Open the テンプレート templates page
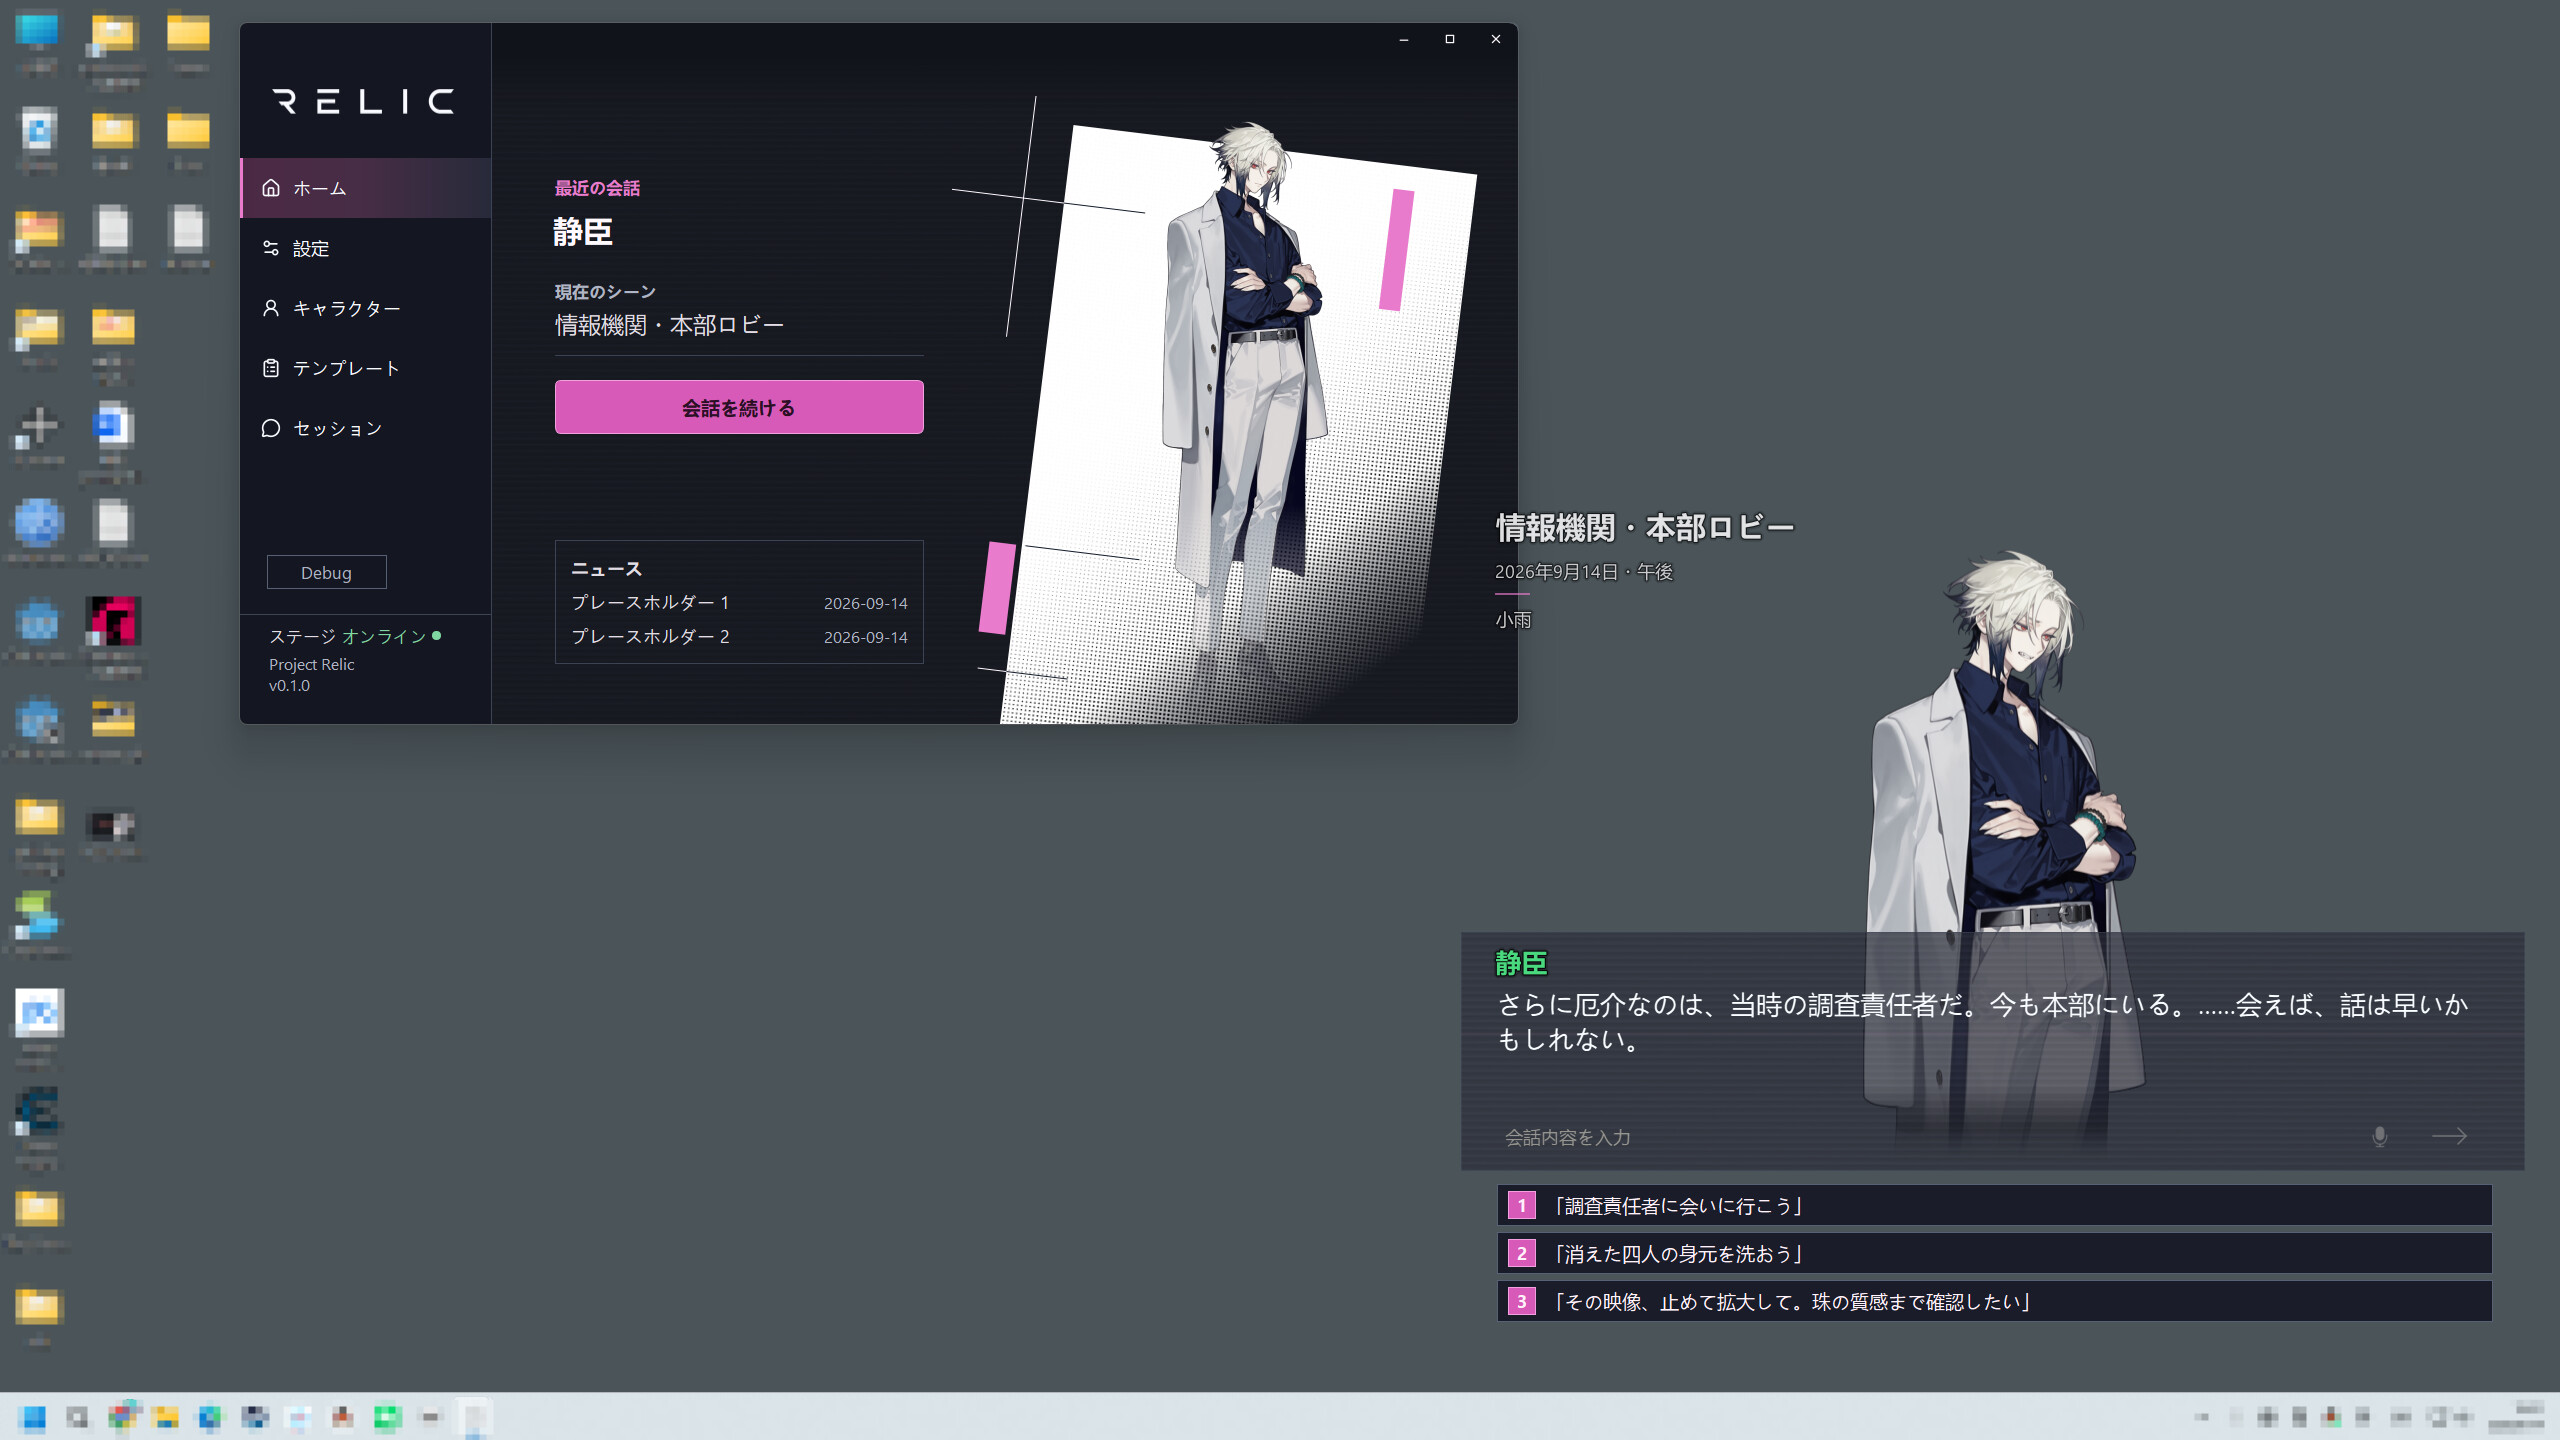This screenshot has width=2560, height=1440. click(366, 368)
